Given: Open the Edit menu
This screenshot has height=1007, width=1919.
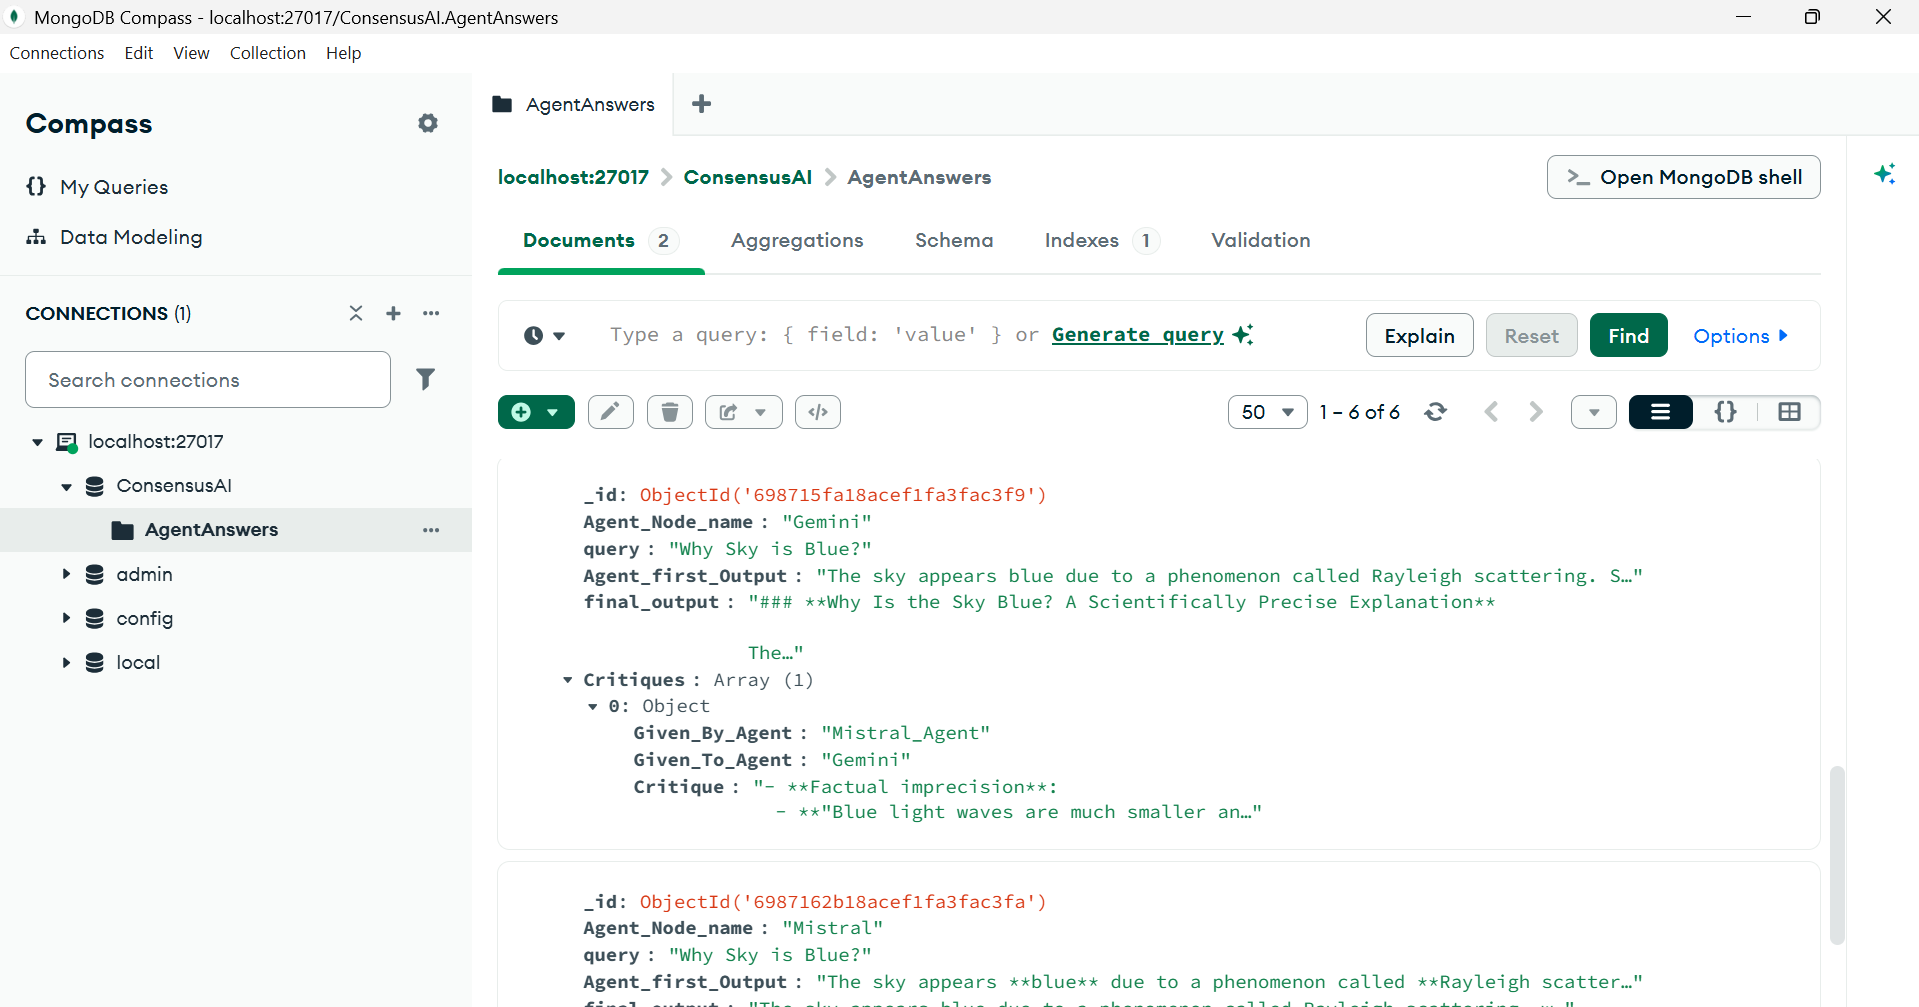Looking at the screenshot, I should pos(139,53).
